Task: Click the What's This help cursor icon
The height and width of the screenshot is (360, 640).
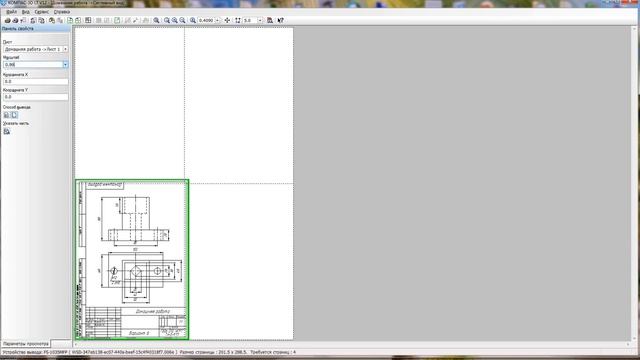Action: tap(280, 20)
